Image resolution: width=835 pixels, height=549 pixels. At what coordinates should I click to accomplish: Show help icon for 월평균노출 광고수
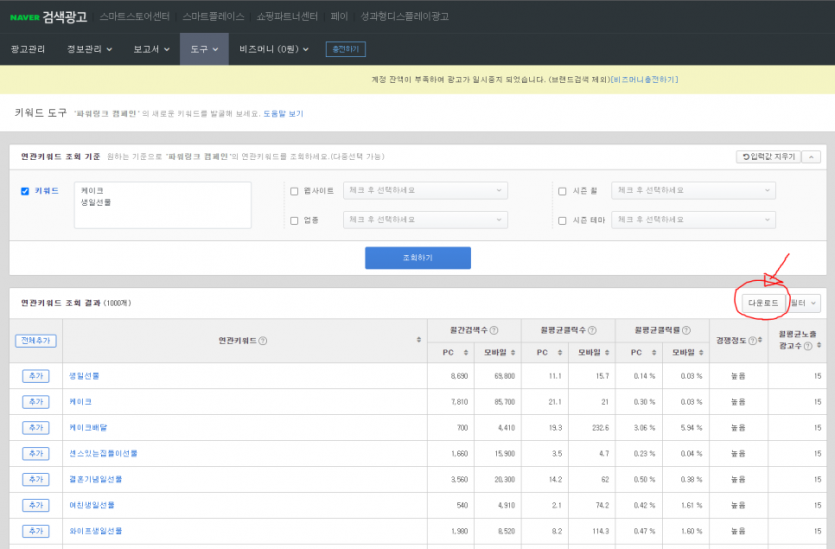[808, 346]
